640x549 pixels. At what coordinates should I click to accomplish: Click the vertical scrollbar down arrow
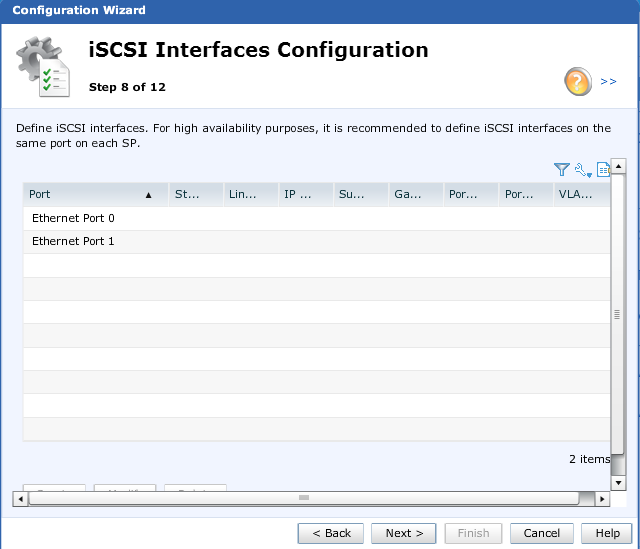pos(619,483)
